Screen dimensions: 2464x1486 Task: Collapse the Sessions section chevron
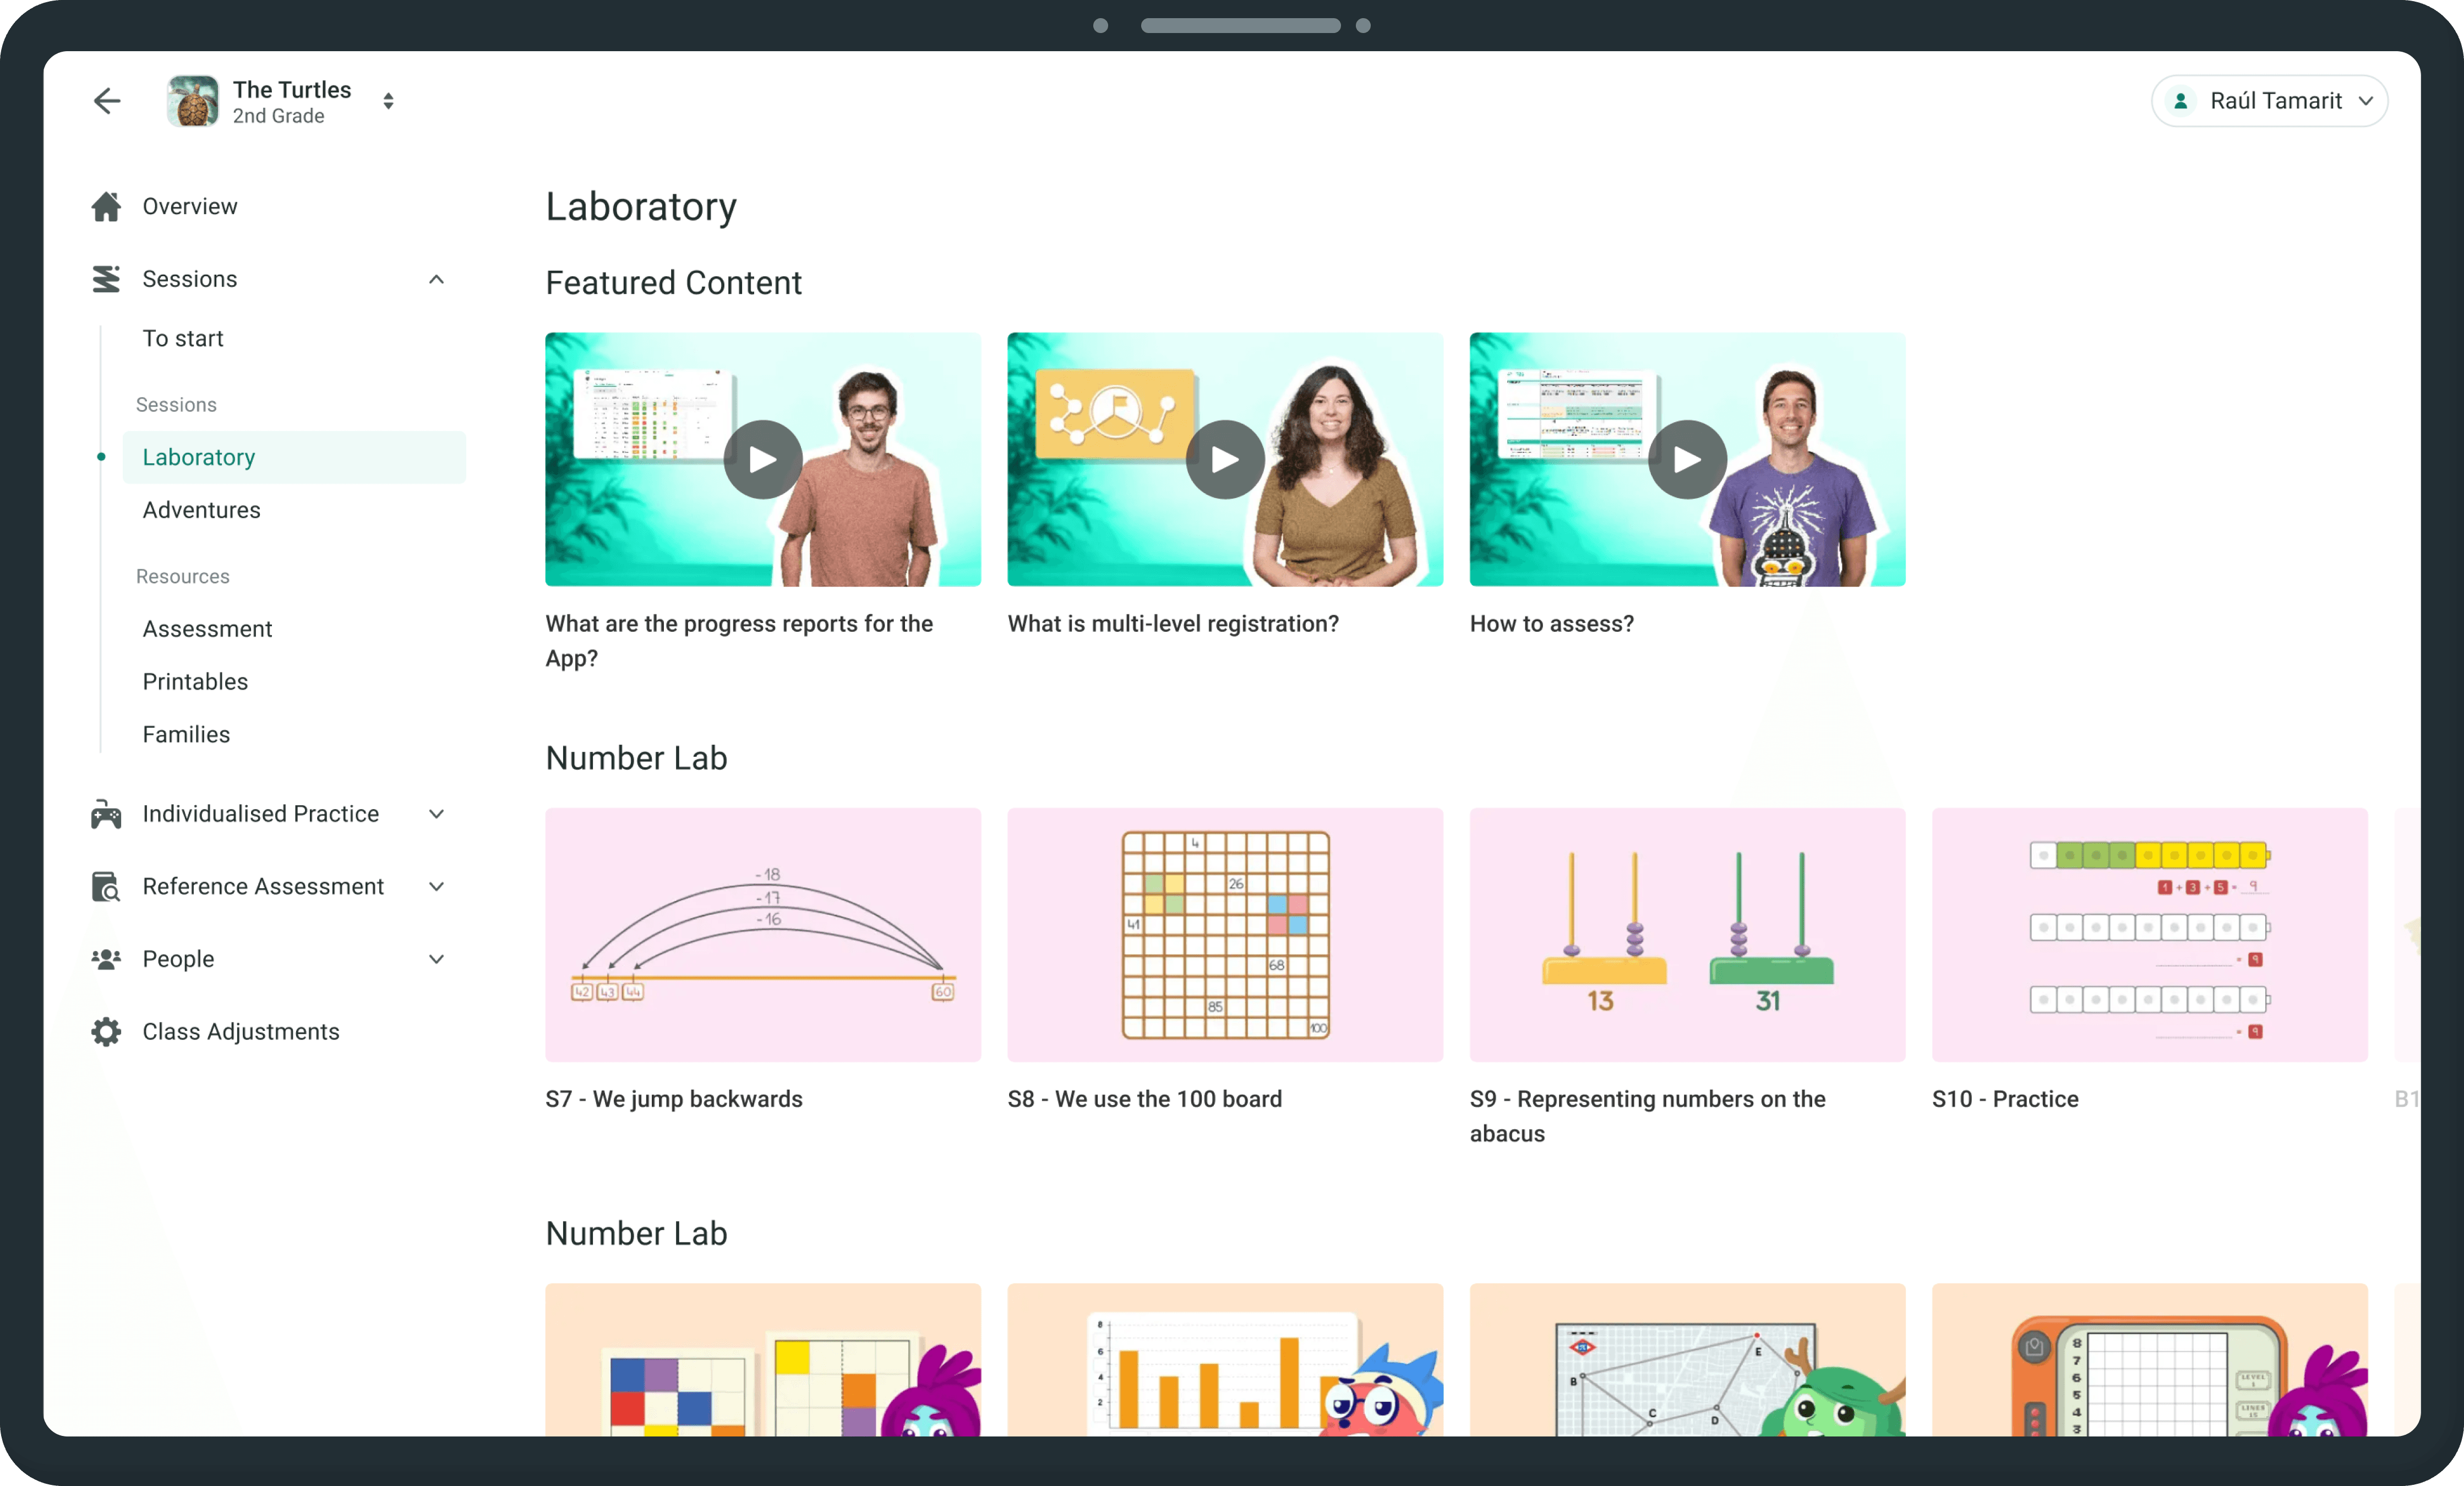(436, 279)
